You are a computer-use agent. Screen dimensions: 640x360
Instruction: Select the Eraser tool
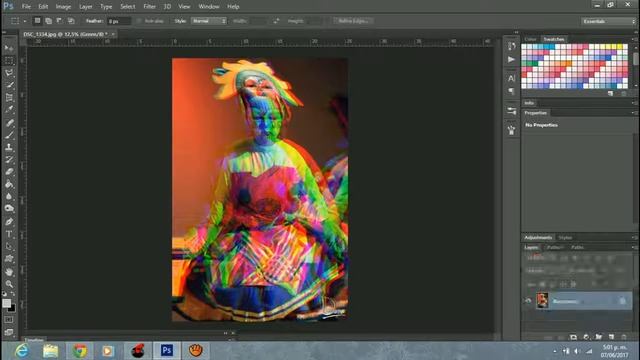click(9, 172)
